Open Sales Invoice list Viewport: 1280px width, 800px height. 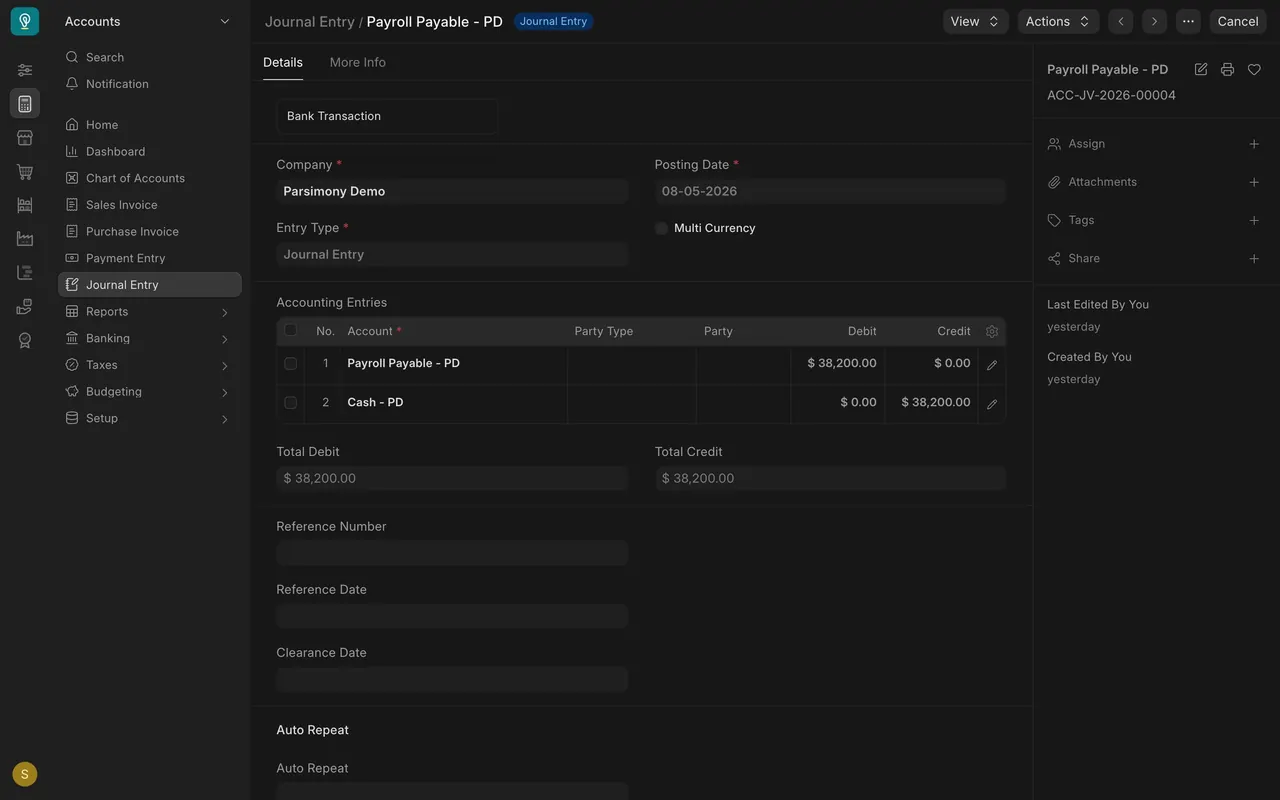coord(150,204)
